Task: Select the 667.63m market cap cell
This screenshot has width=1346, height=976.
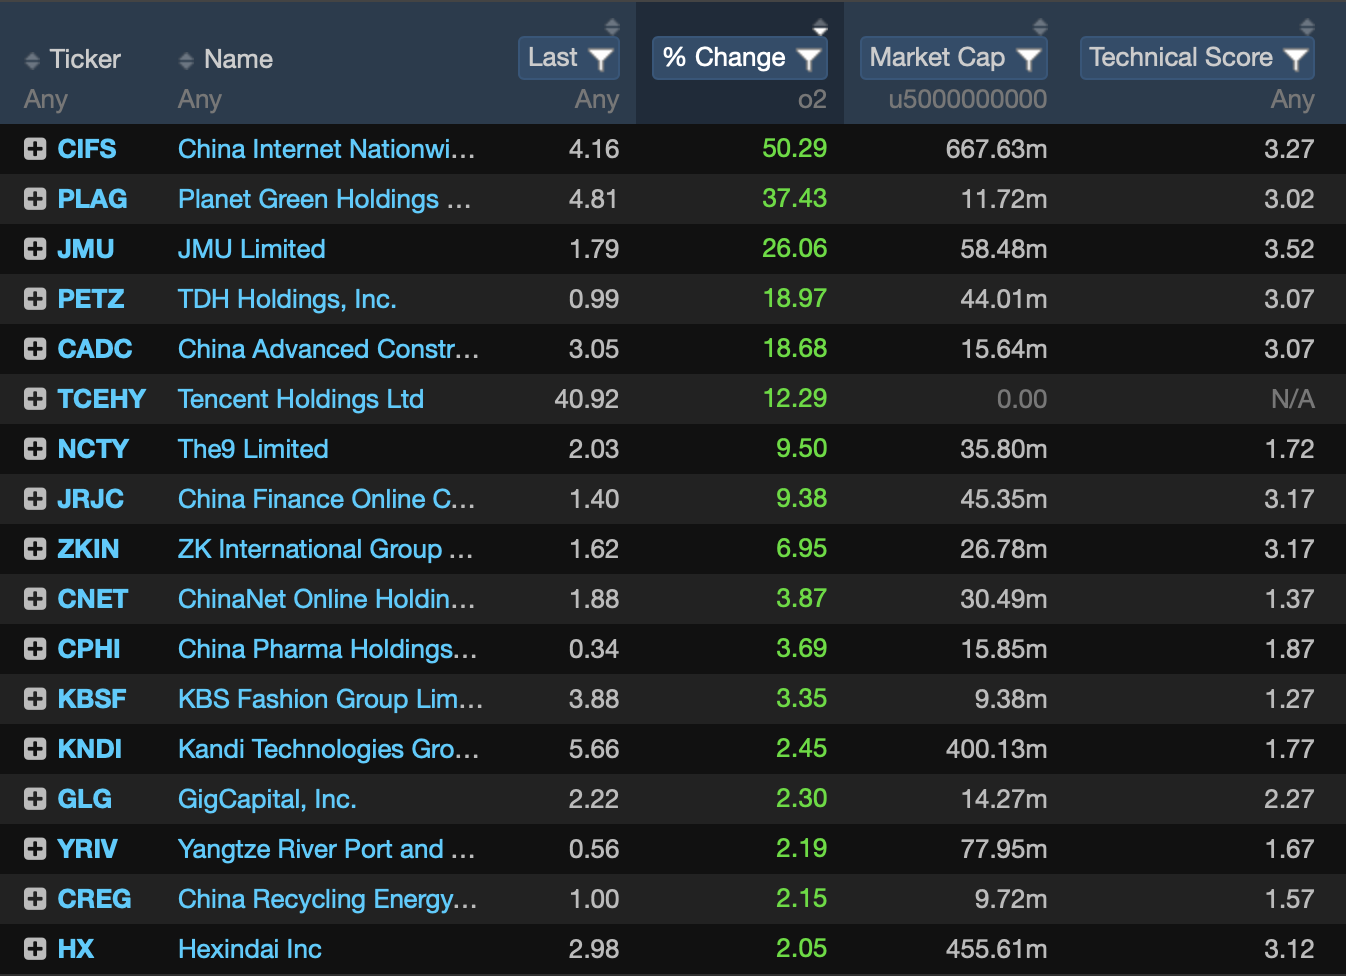Action: pos(997,149)
